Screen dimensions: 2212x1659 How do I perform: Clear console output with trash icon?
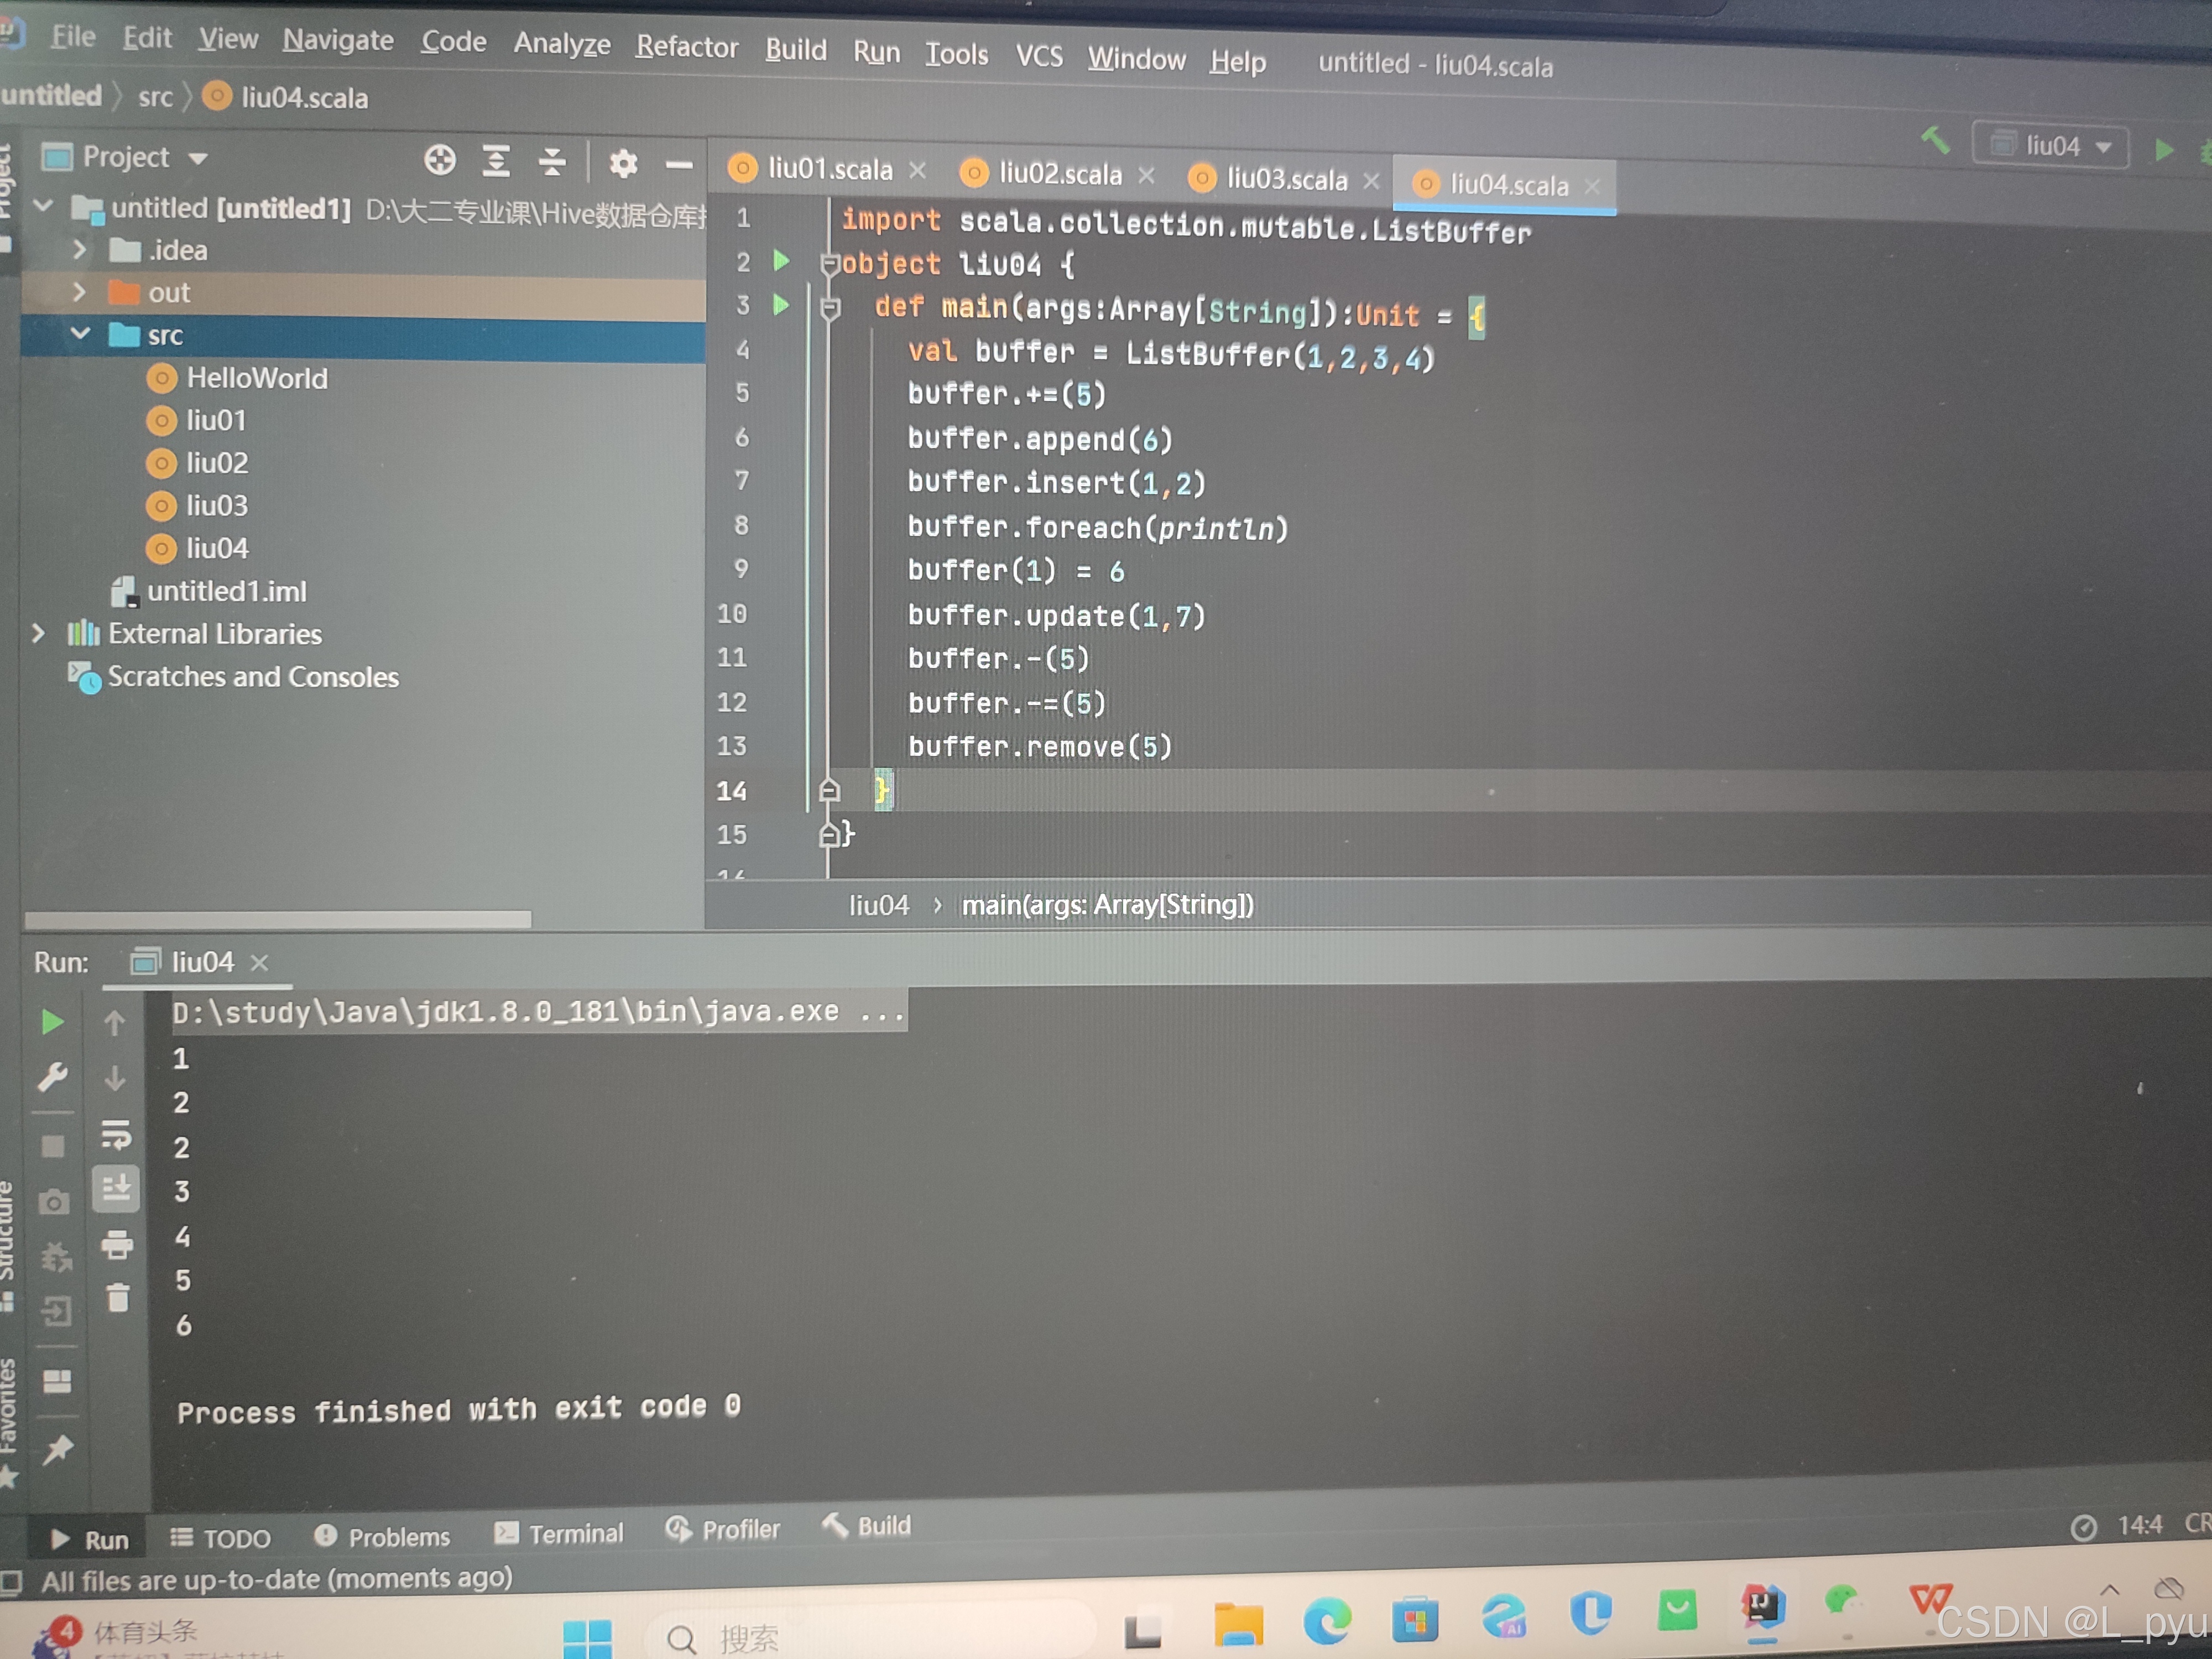click(118, 1297)
